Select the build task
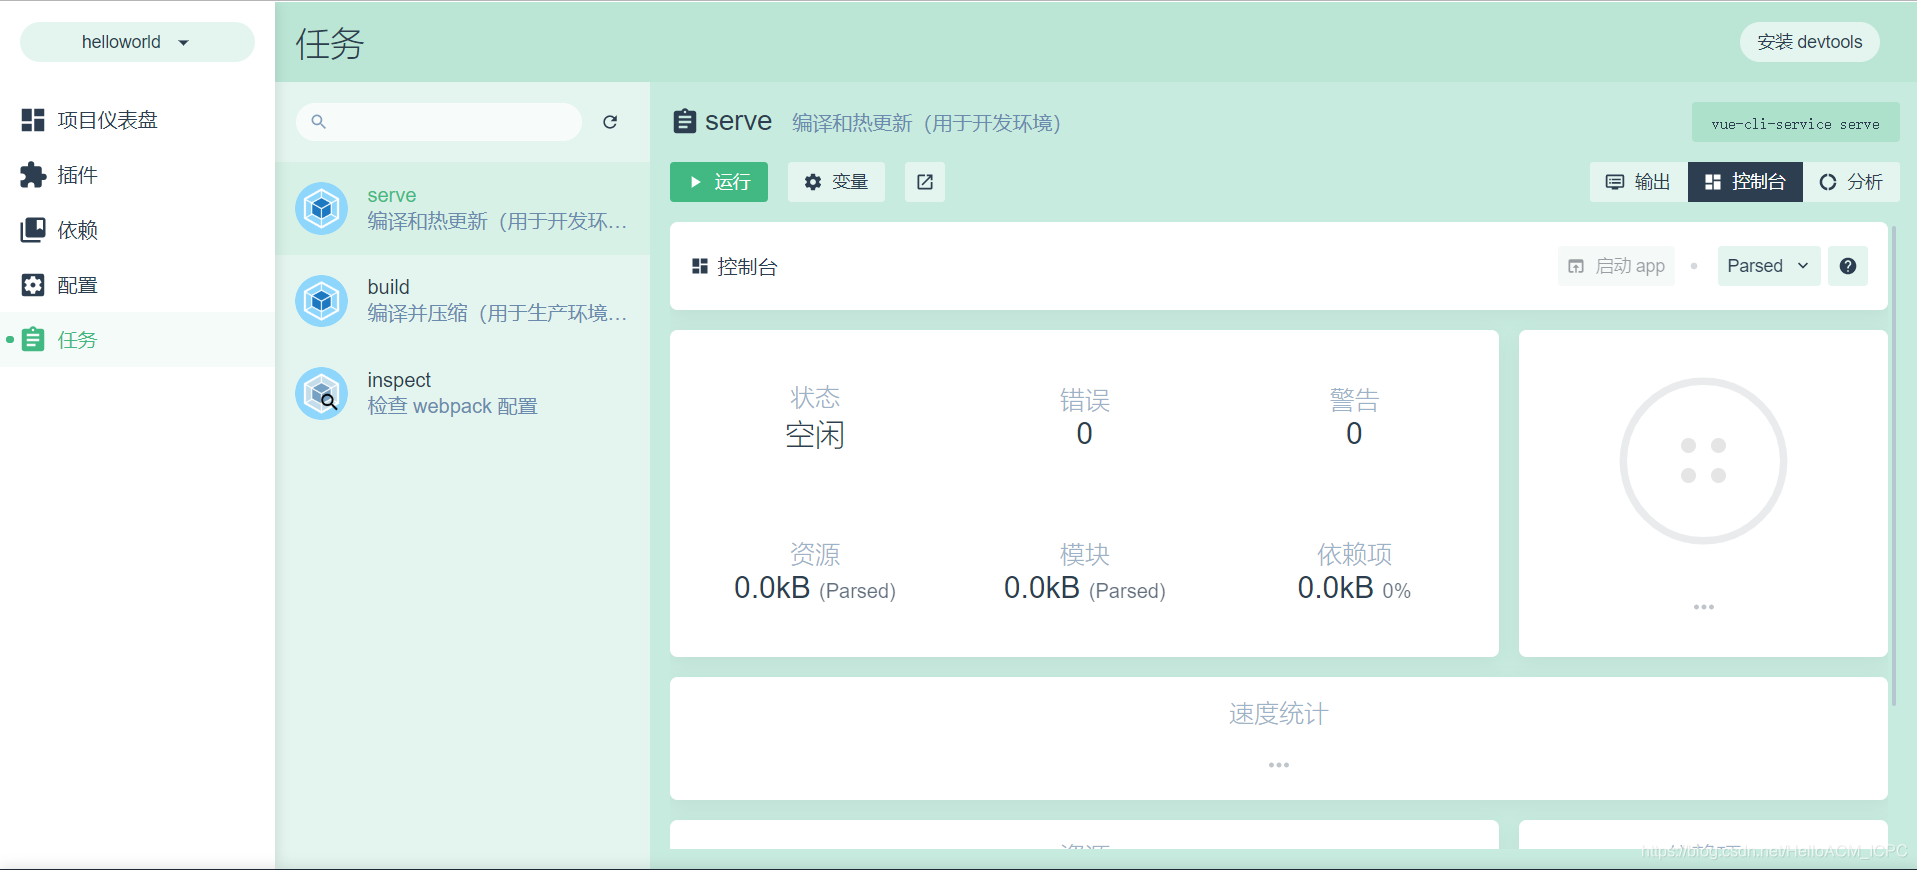Screen dimensions: 1917x870 (x=462, y=301)
